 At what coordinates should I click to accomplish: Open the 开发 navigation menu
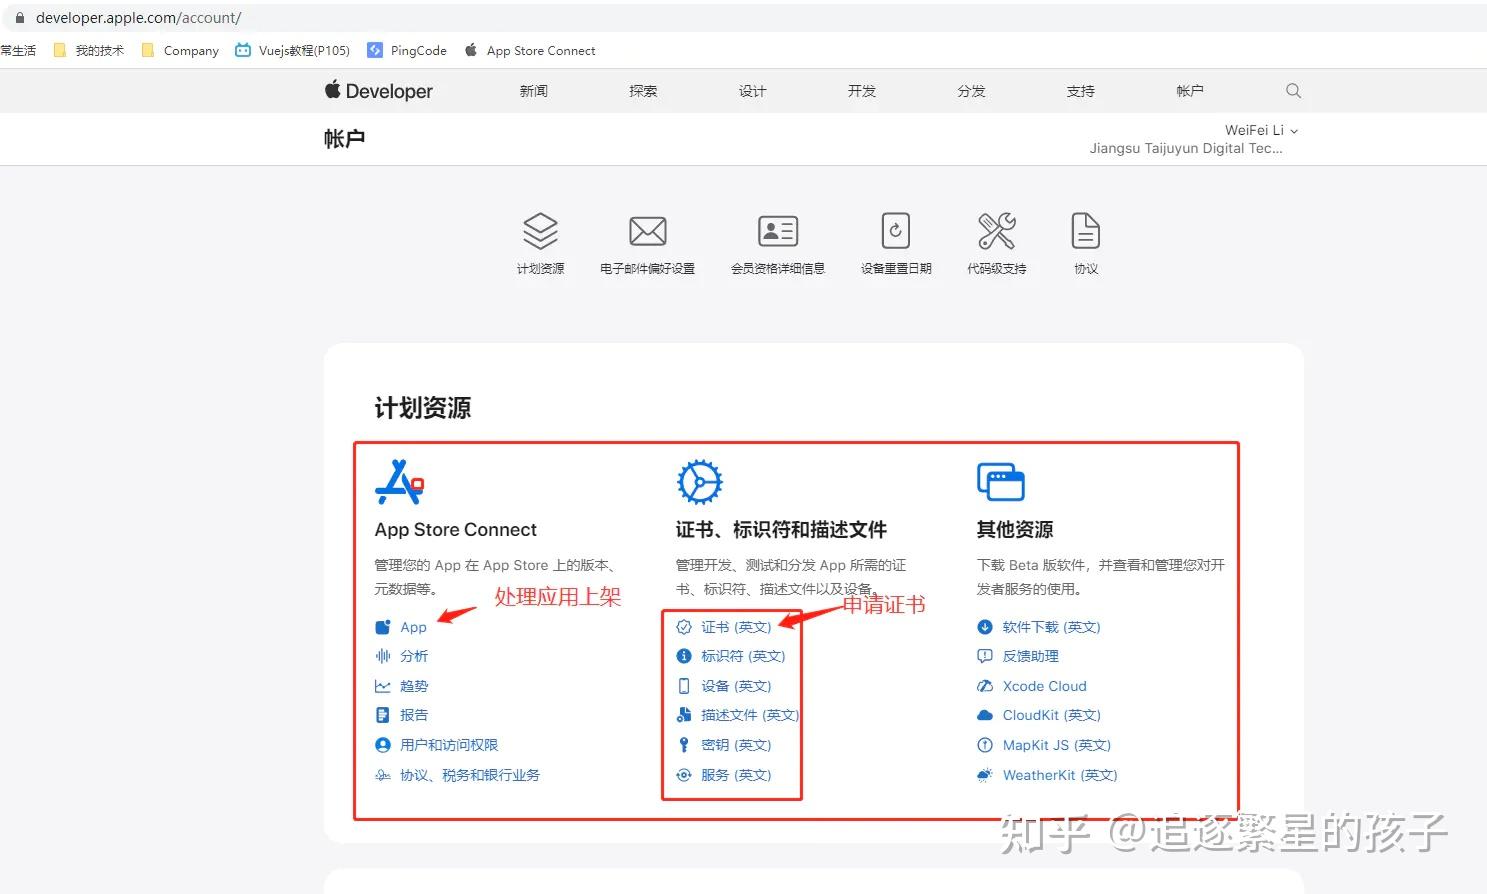pos(860,90)
